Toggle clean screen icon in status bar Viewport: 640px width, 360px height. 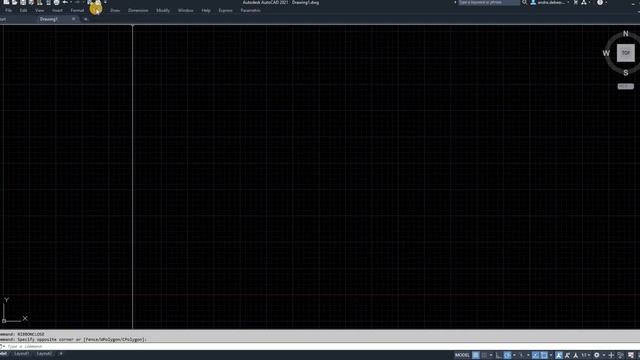(631, 355)
